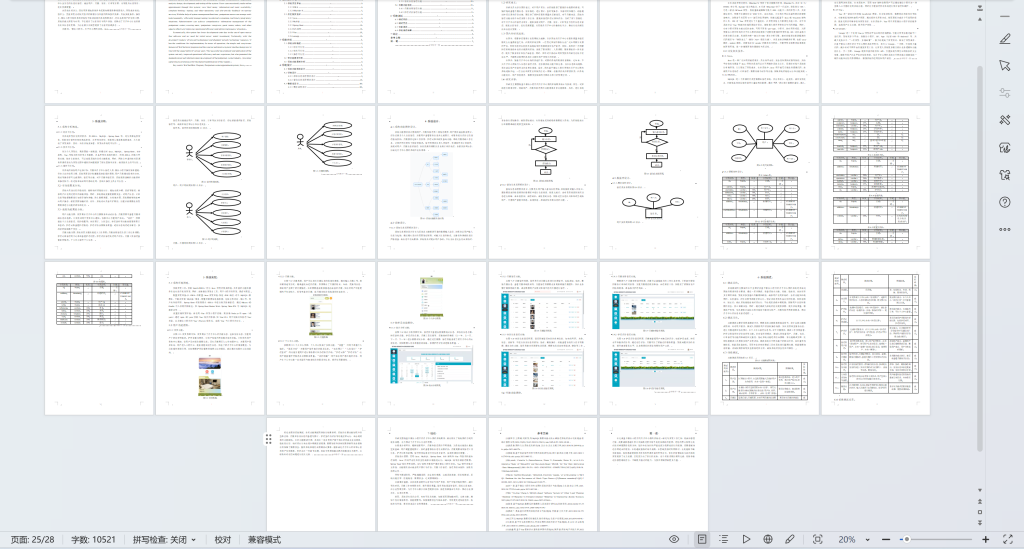The height and width of the screenshot is (549, 1024).
Task: Open the properties sliders icon in sidebar
Action: click(1005, 93)
